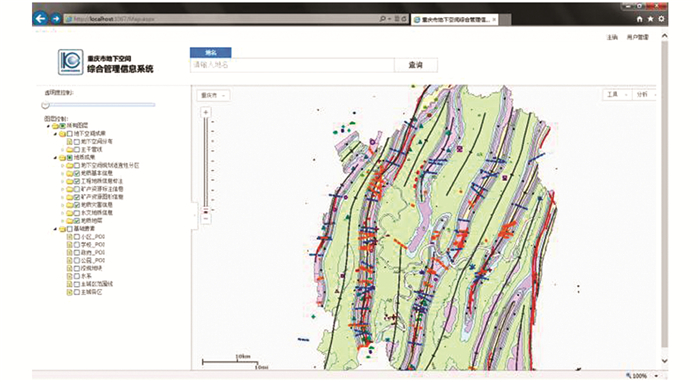Click the folder icon beside 水文地质信息
This screenshot has width=700, height=382.
point(70,213)
